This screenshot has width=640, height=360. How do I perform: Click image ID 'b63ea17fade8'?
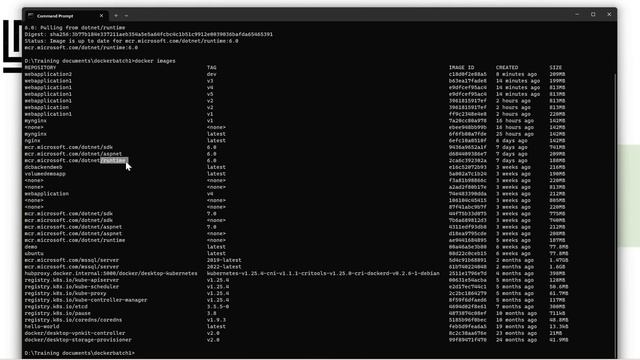click(468, 81)
